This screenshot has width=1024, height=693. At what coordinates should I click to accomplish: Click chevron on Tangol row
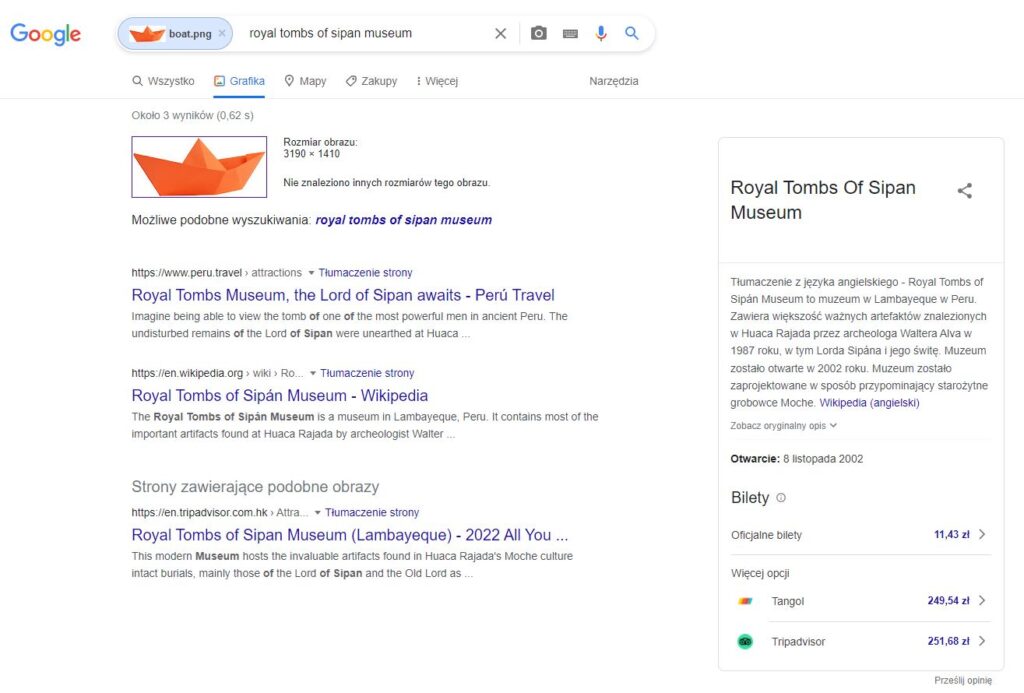[982, 600]
